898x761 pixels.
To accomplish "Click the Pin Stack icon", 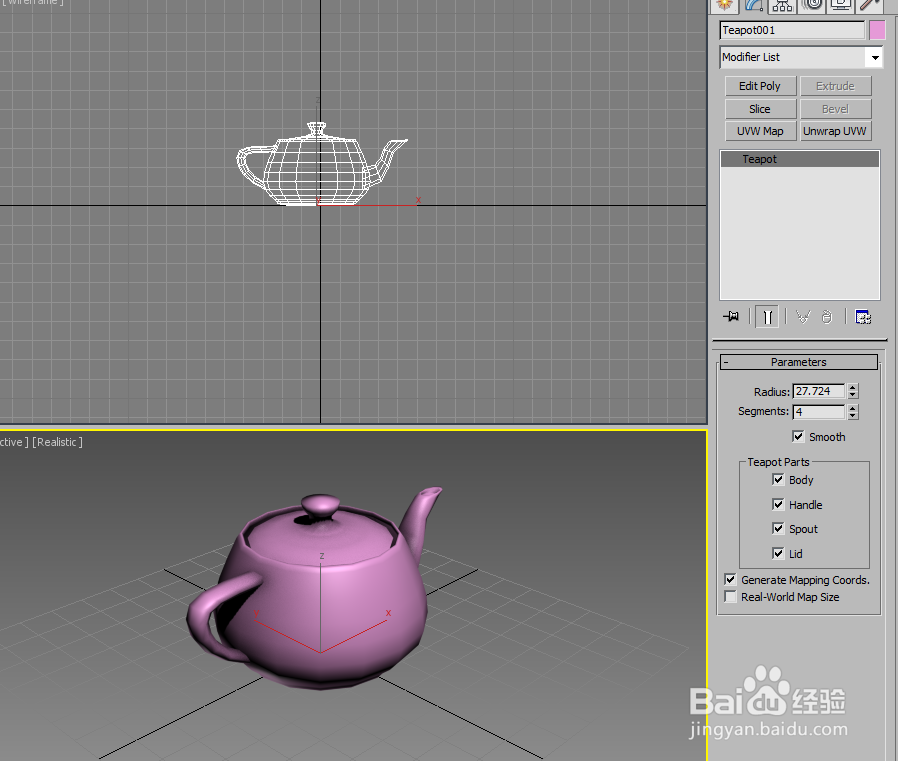I will coord(731,317).
